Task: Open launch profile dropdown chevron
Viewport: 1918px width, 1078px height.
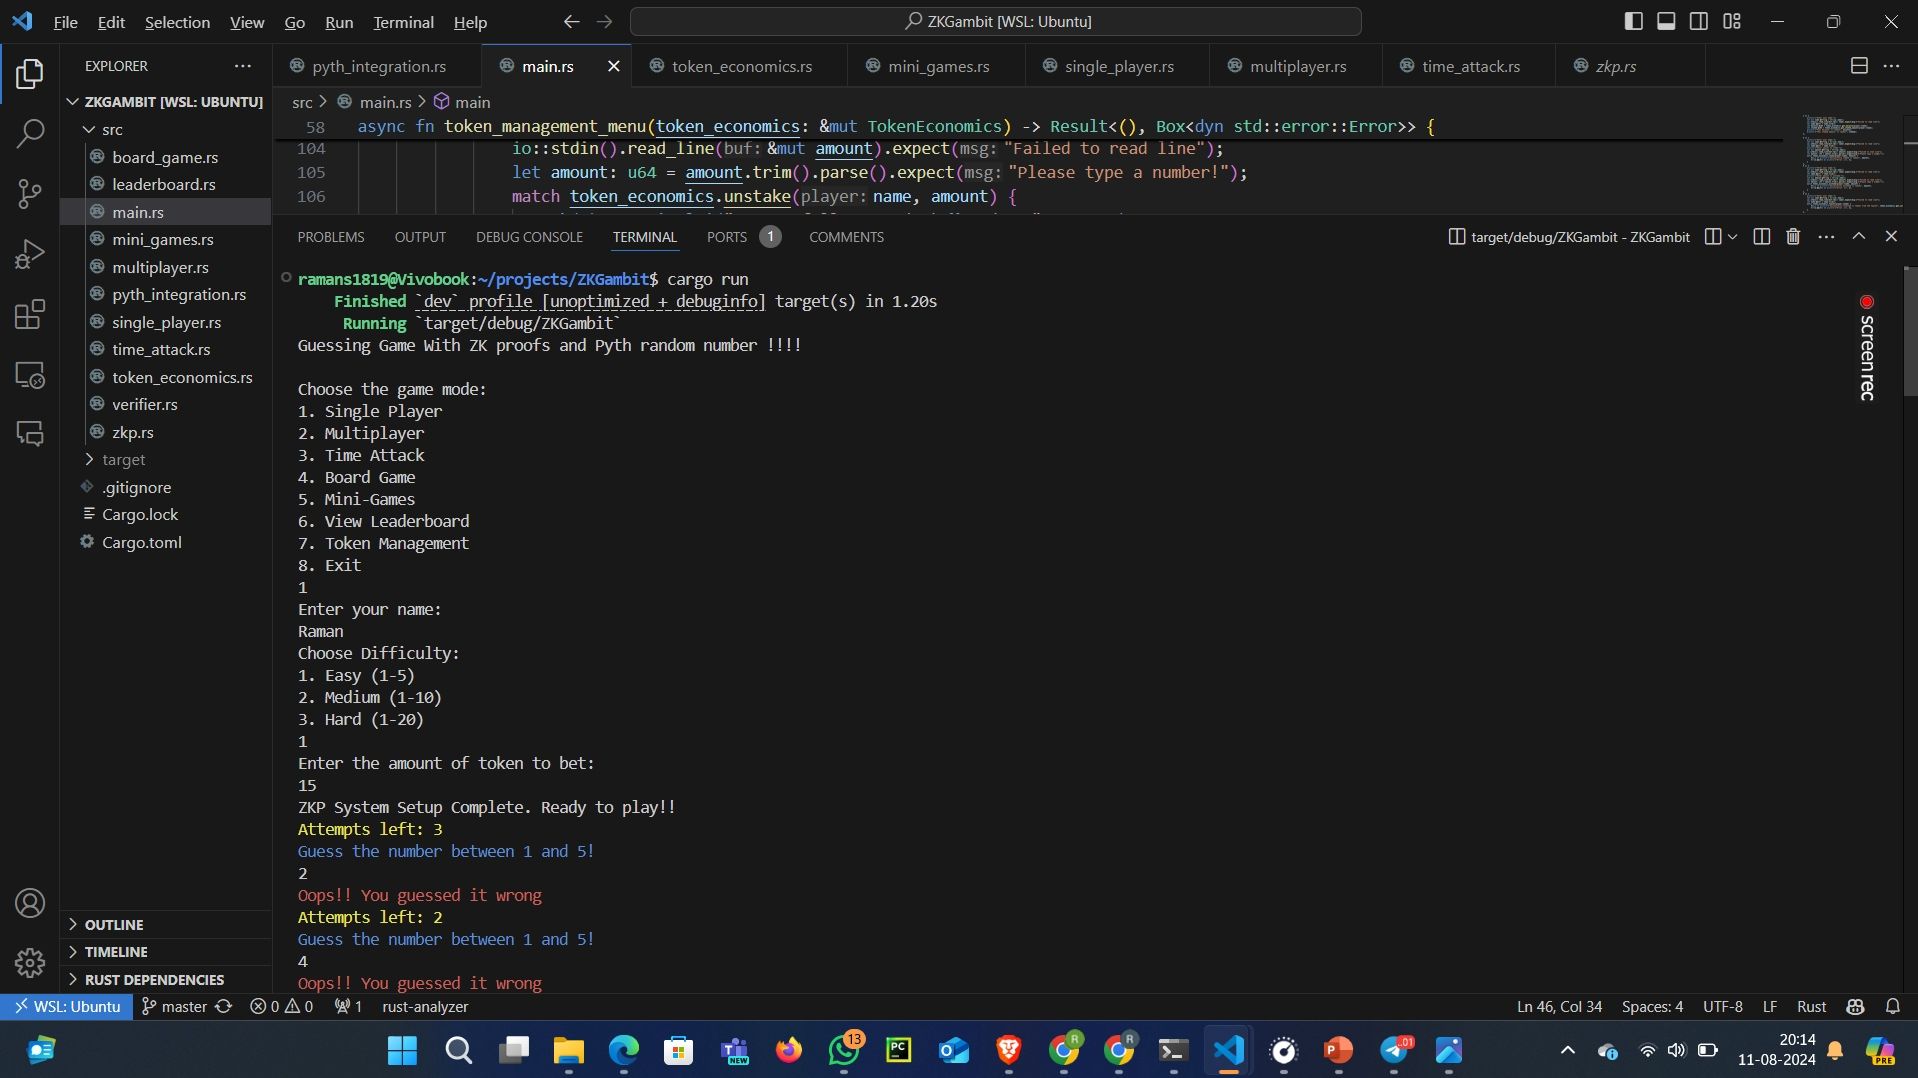Action: click(1732, 237)
